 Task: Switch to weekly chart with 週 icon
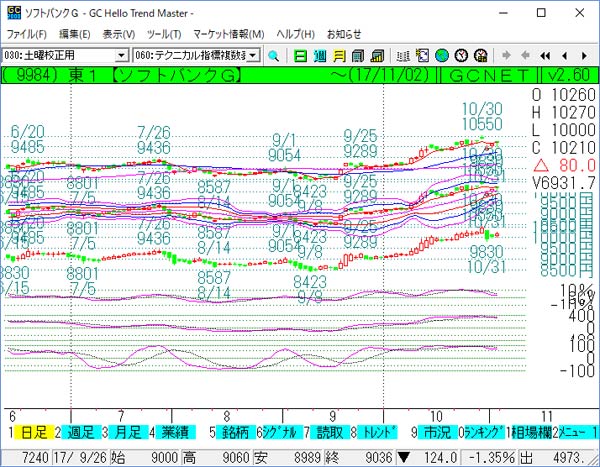(320, 56)
